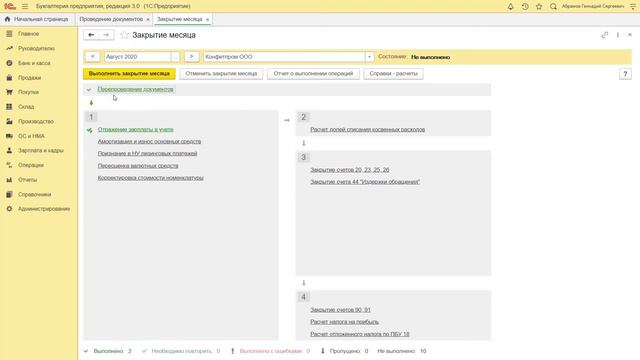640x360 pixels.
Task: Click the search magnifier icon
Action: point(553,7)
